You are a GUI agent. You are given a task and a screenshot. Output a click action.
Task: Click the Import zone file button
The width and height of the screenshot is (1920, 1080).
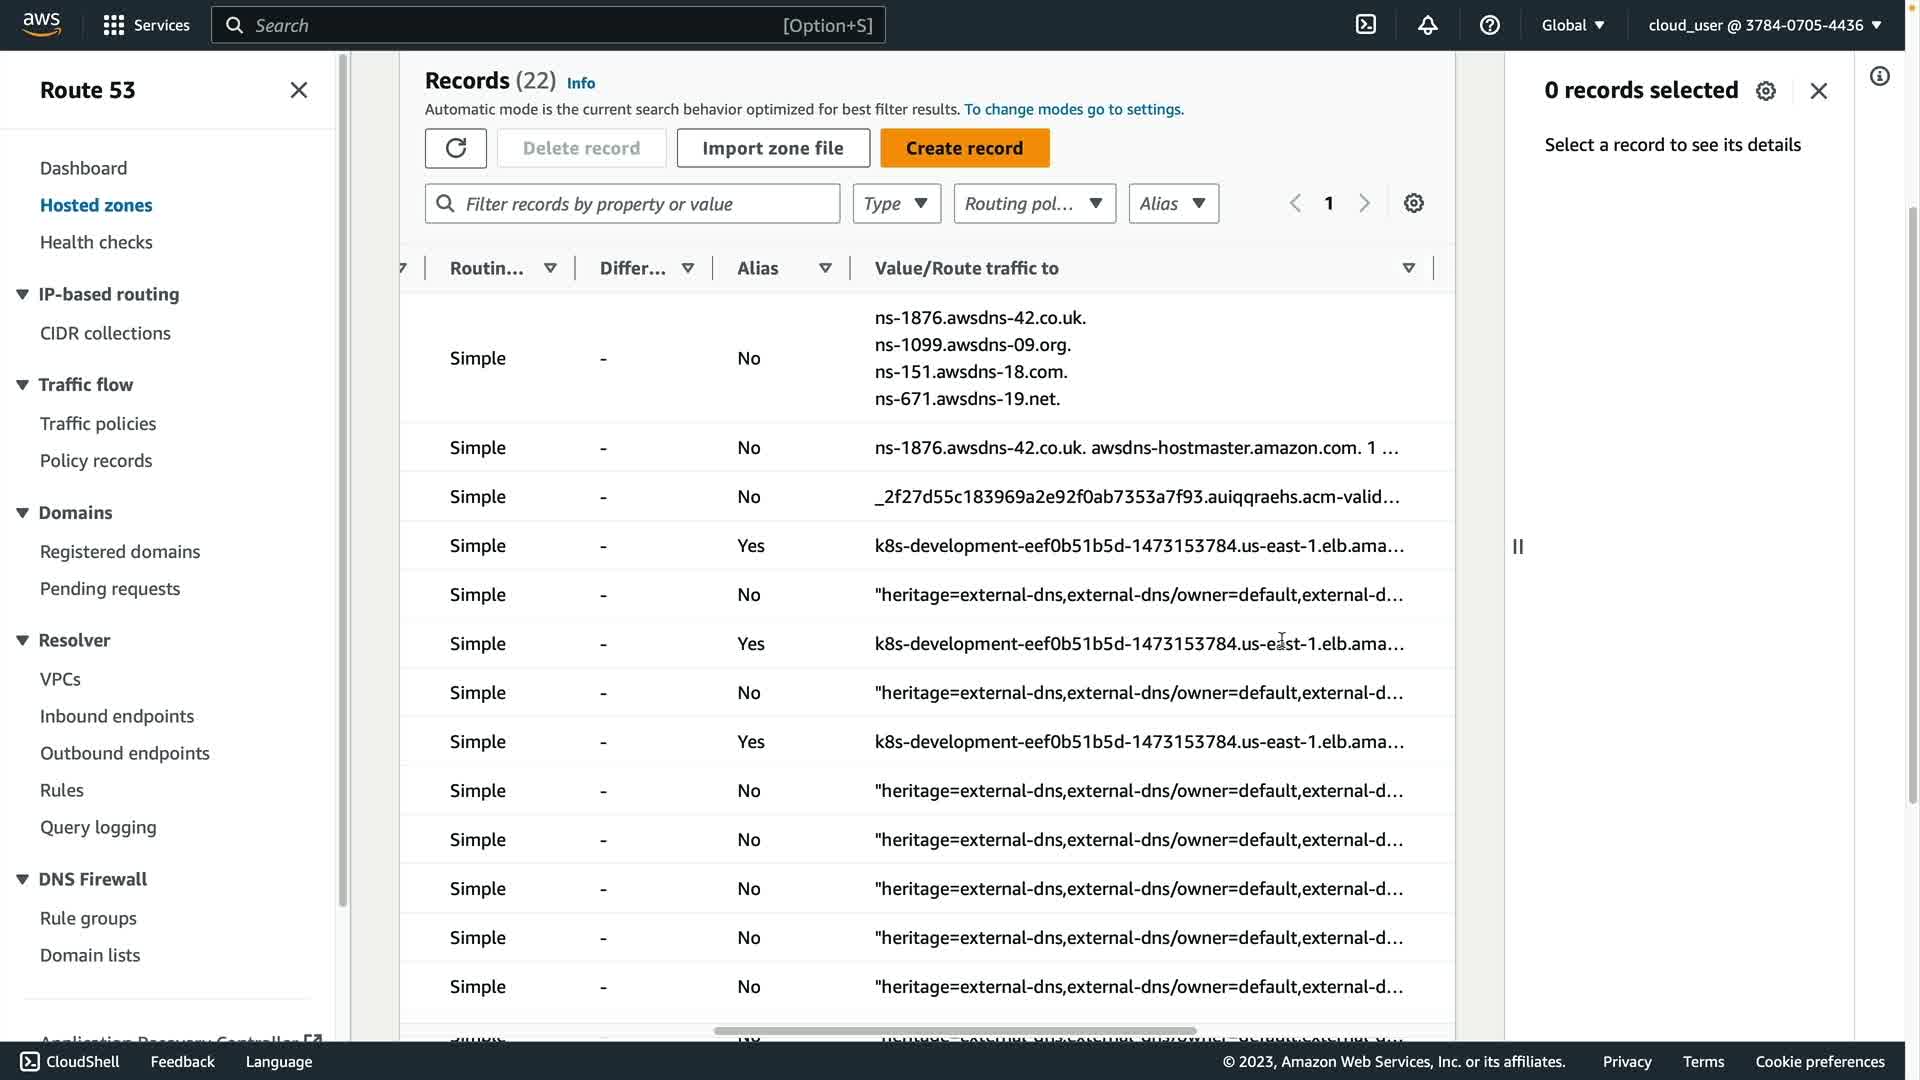[772, 148]
